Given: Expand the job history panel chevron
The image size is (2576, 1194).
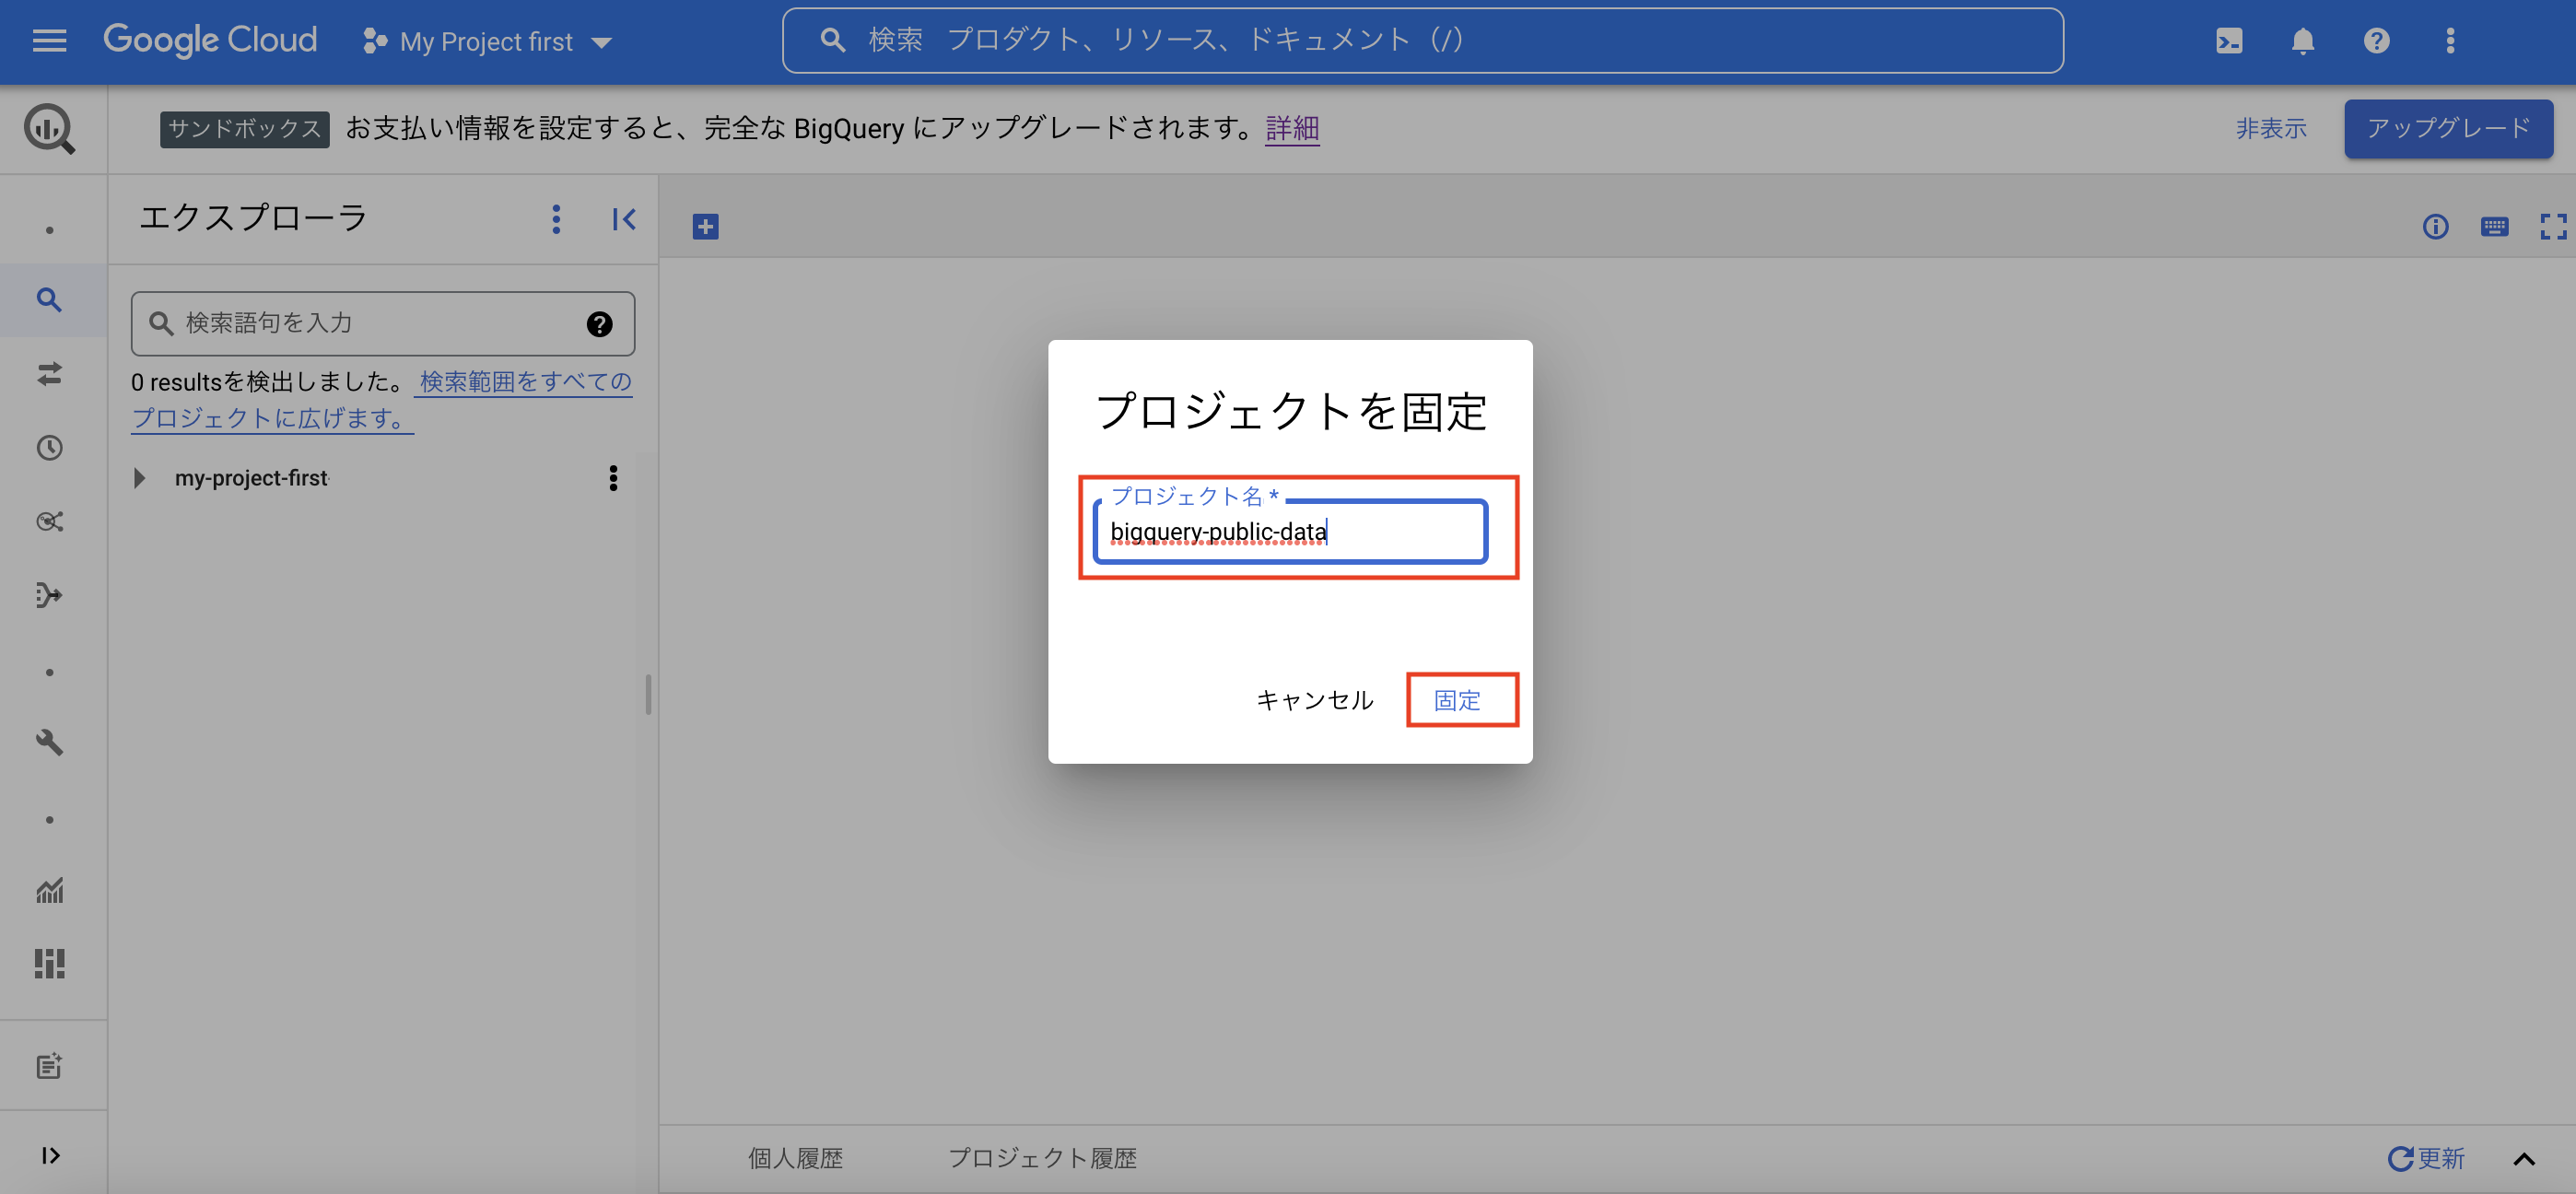Looking at the screenshot, I should click(x=2524, y=1159).
